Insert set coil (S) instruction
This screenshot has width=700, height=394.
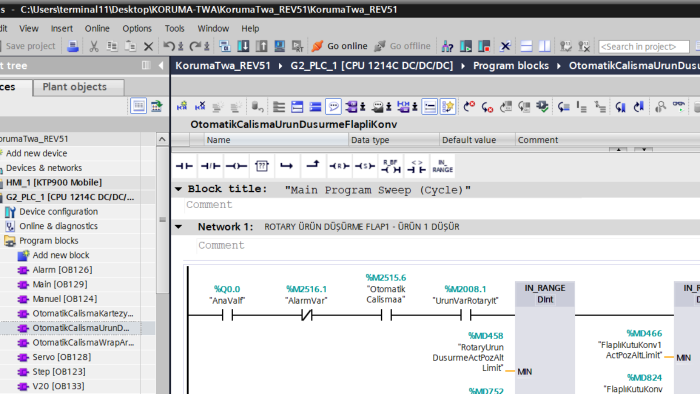click(365, 166)
